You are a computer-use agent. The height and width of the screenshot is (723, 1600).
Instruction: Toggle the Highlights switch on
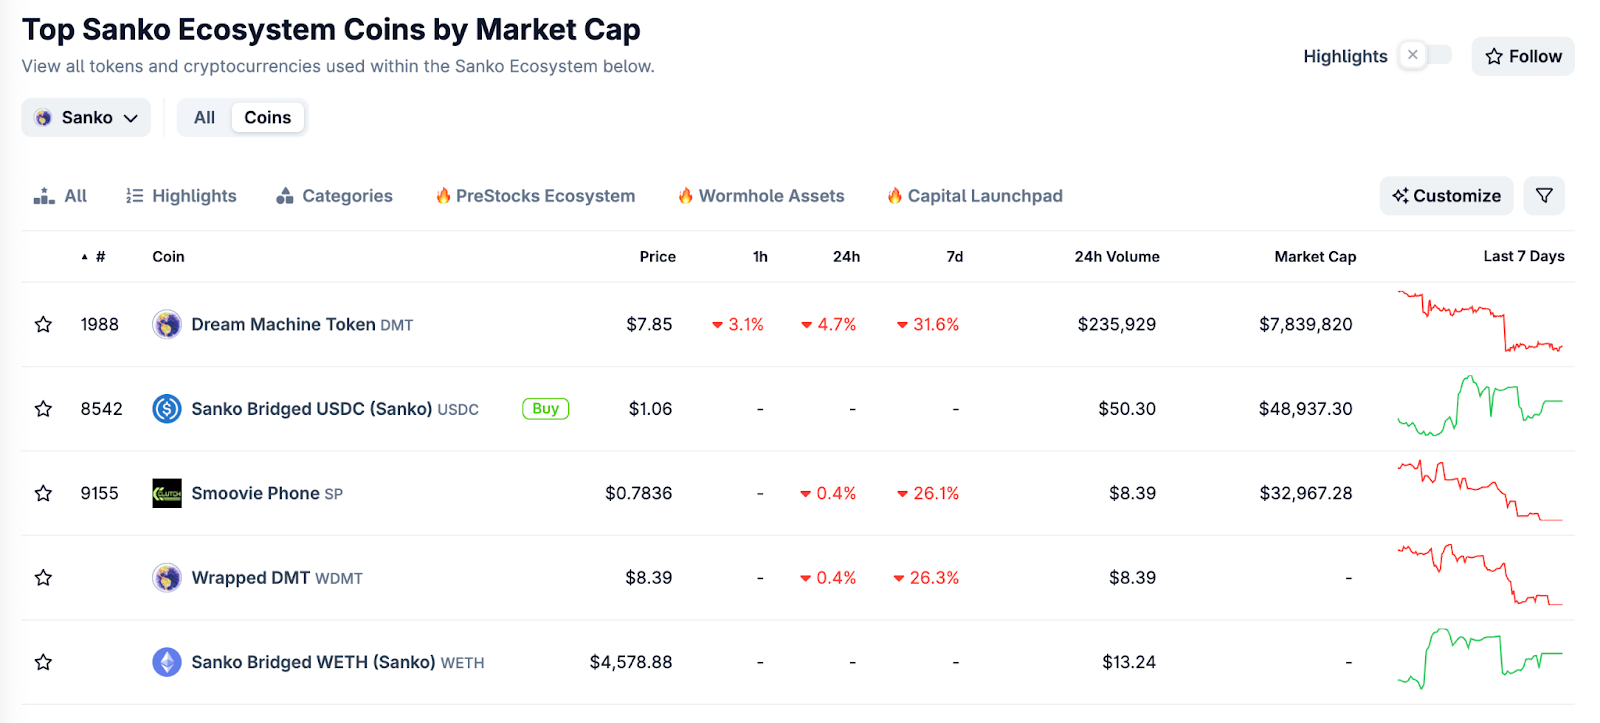(1425, 55)
